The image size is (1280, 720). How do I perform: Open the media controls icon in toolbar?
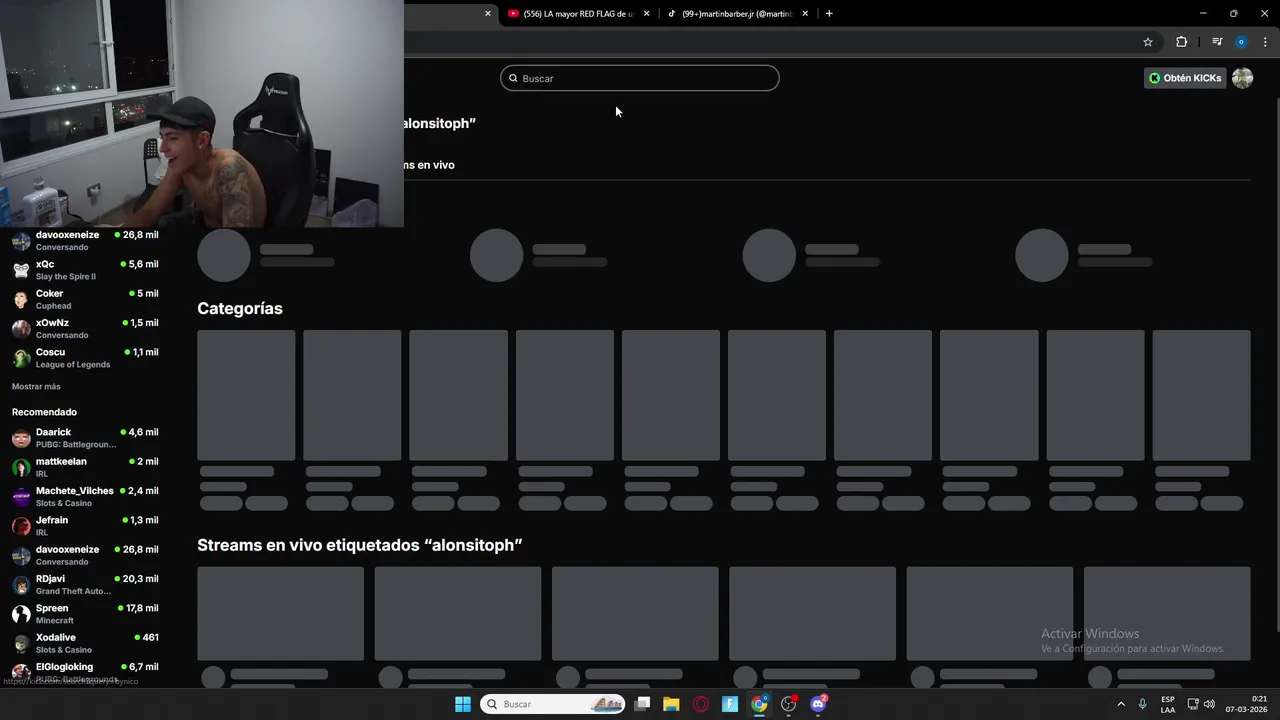pyautogui.click(x=1217, y=42)
